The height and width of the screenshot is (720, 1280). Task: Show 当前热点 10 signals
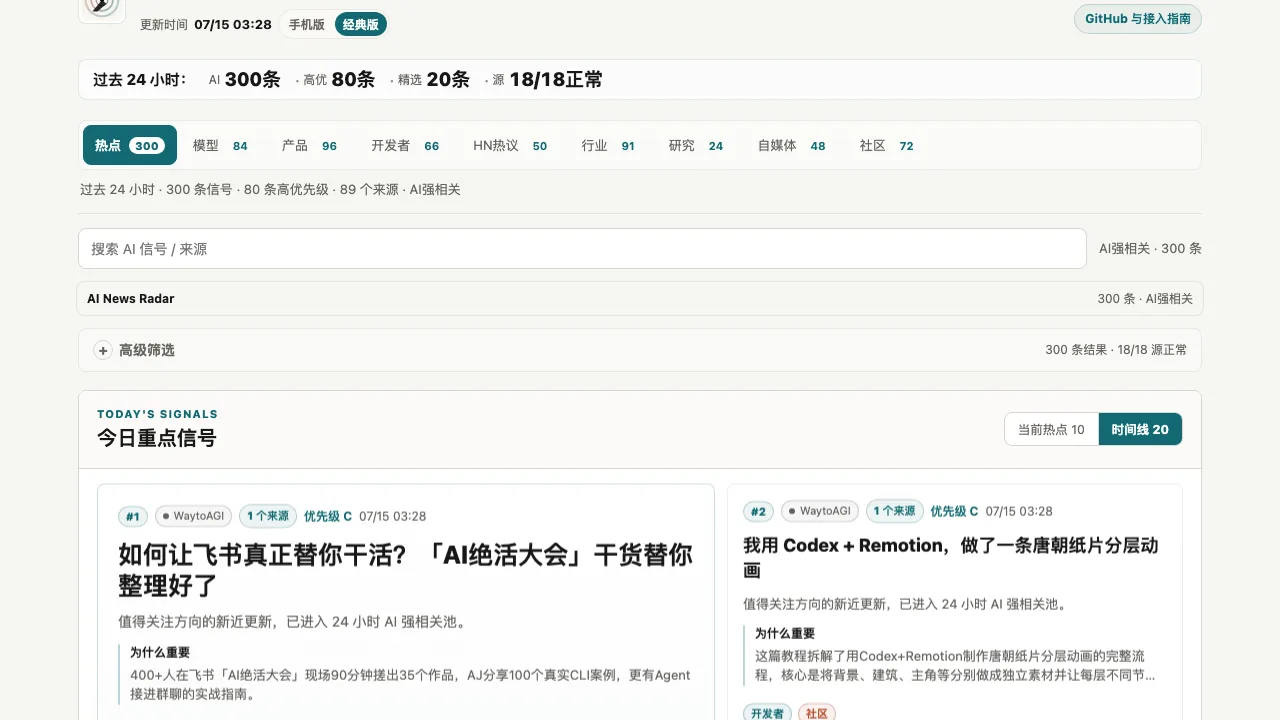(x=1051, y=429)
